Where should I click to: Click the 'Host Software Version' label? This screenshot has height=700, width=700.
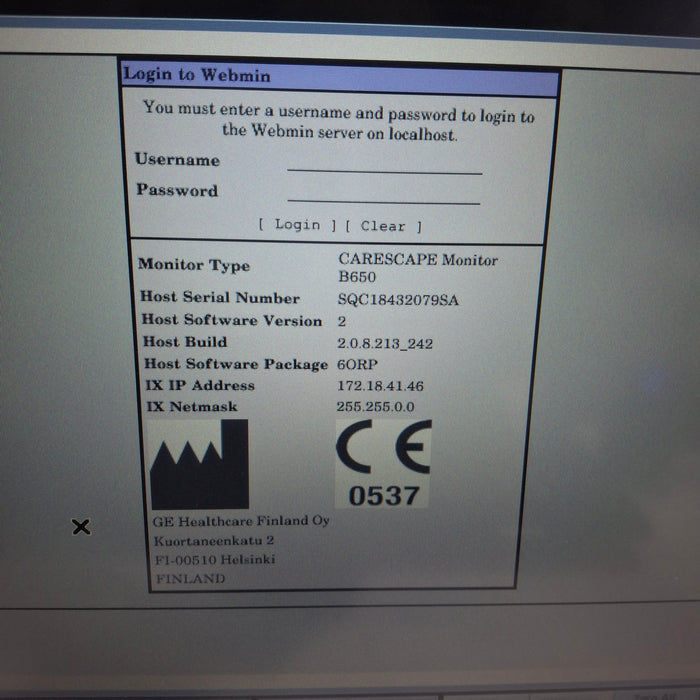pyautogui.click(x=232, y=320)
